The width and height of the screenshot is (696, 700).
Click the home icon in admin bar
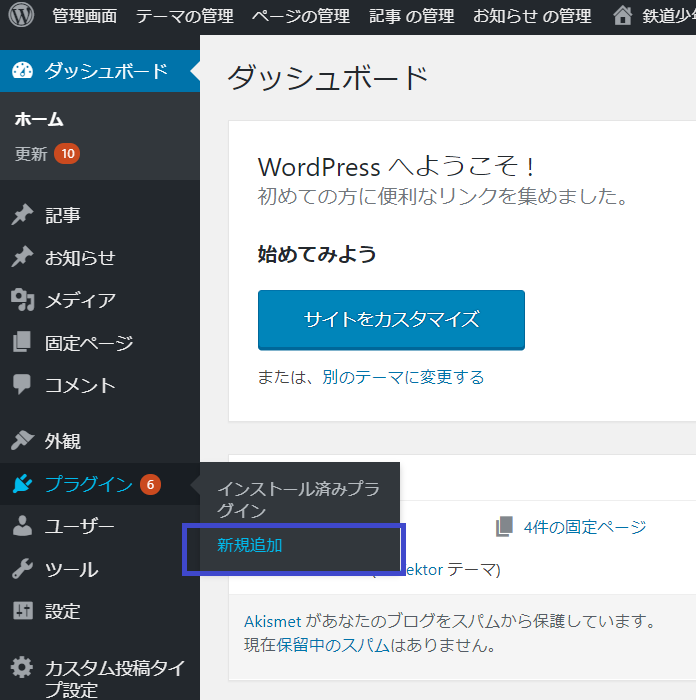point(622,15)
